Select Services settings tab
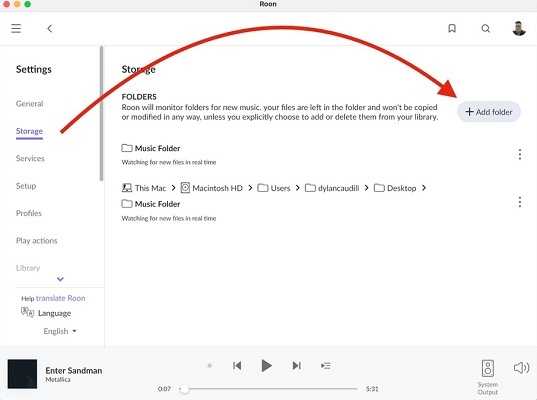Screen dimensions: 537x400 [30, 158]
